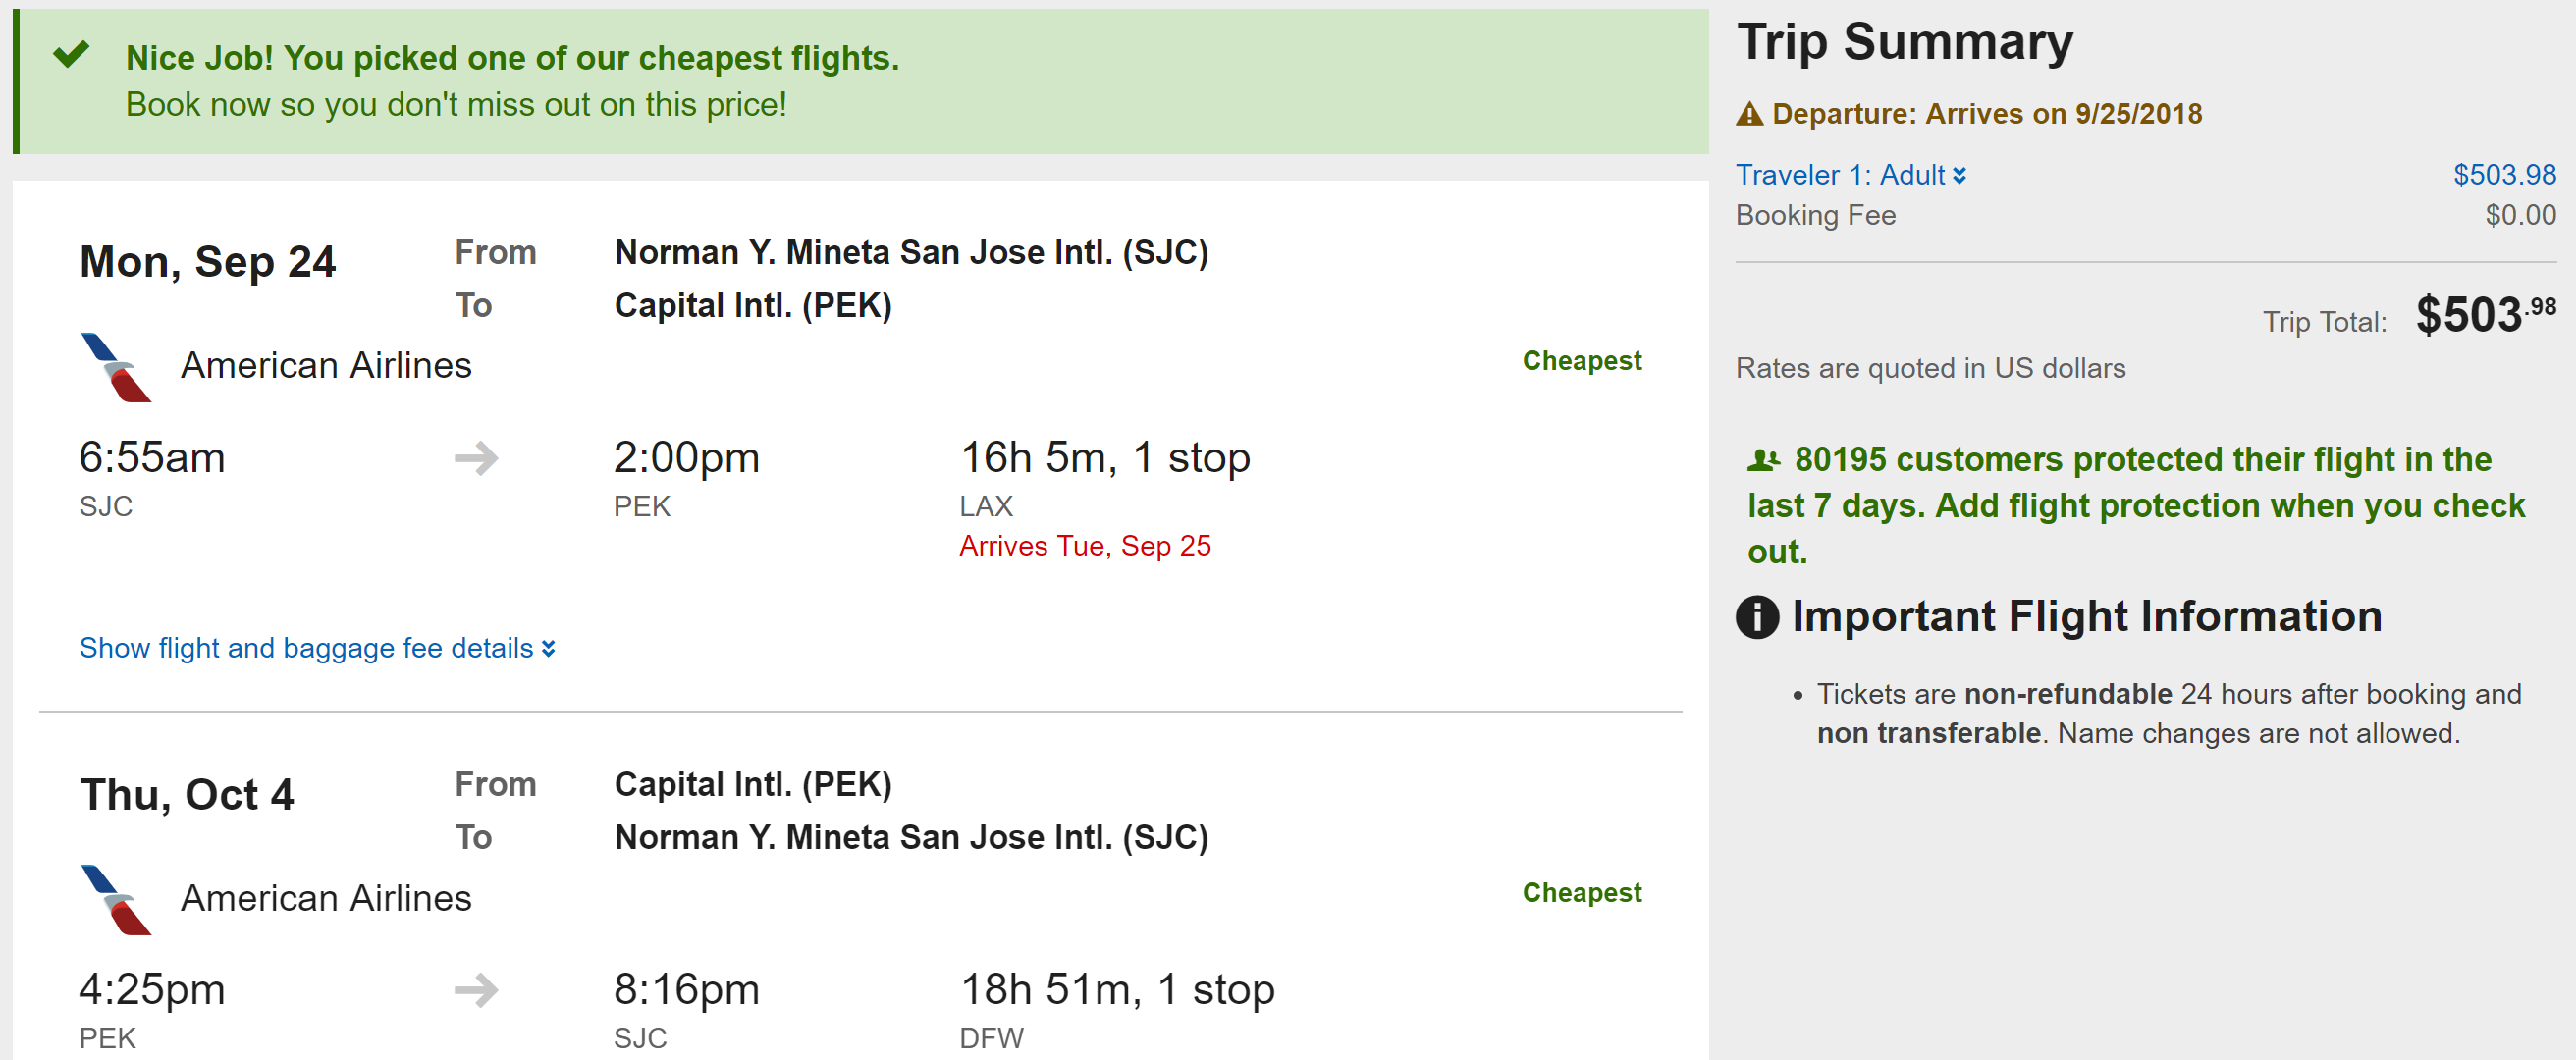Click the customers icon beside flight protection message
Screen dimensions: 2576x1060
click(1763, 460)
